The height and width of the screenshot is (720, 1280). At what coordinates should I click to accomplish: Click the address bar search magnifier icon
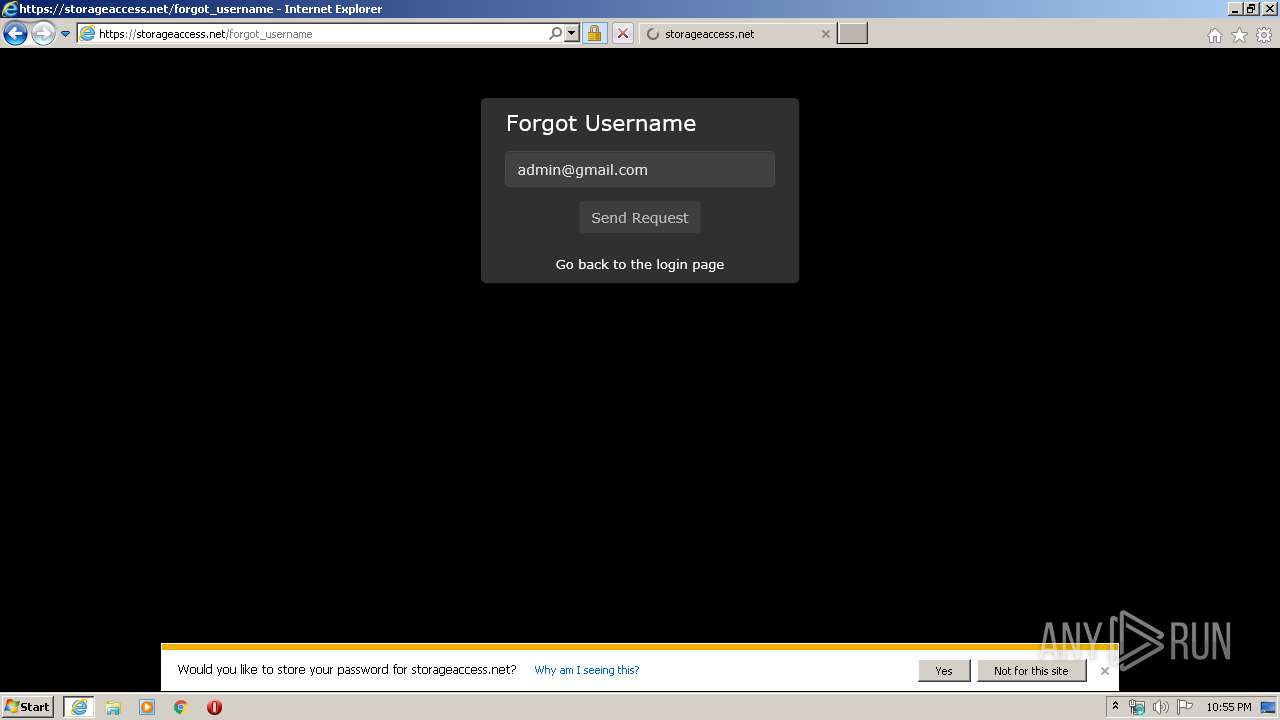tap(555, 33)
